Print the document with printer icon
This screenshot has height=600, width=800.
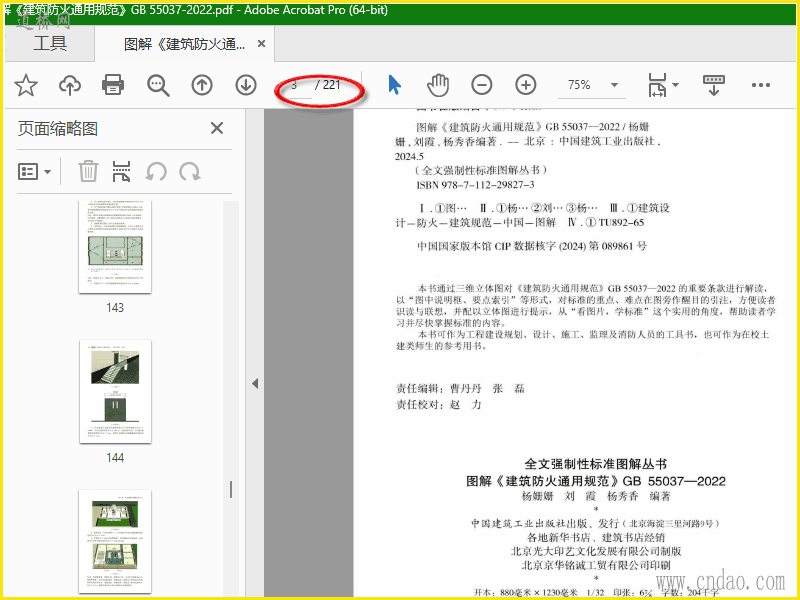coord(113,85)
